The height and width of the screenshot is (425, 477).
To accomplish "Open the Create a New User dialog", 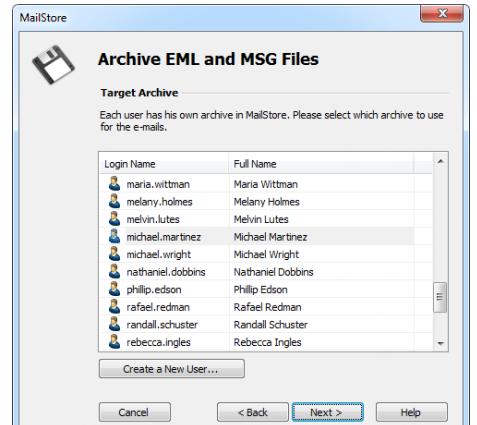I will tap(172, 369).
